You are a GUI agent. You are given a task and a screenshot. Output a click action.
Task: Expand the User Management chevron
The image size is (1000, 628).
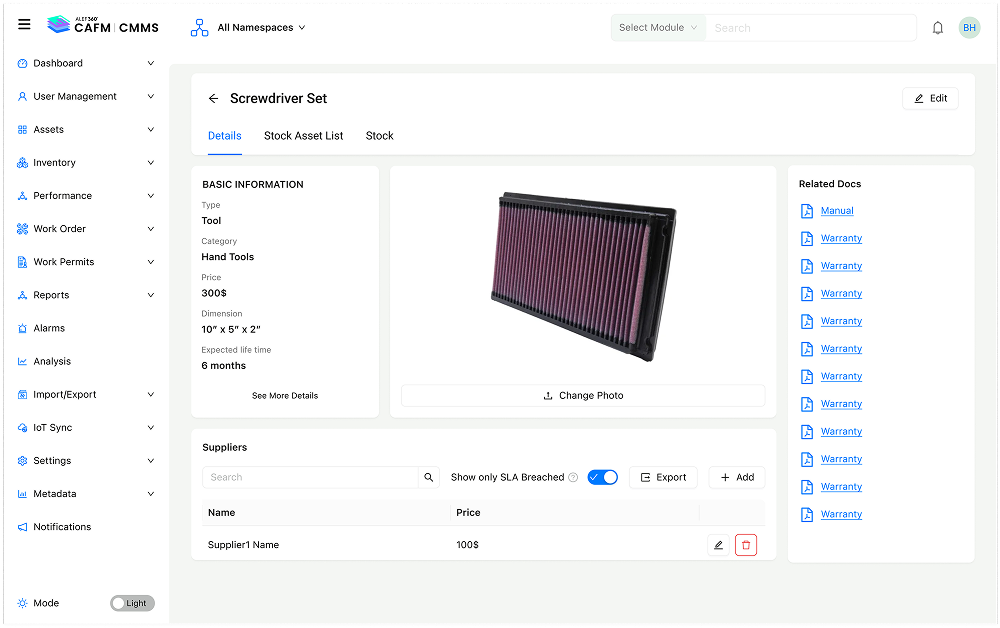(151, 96)
